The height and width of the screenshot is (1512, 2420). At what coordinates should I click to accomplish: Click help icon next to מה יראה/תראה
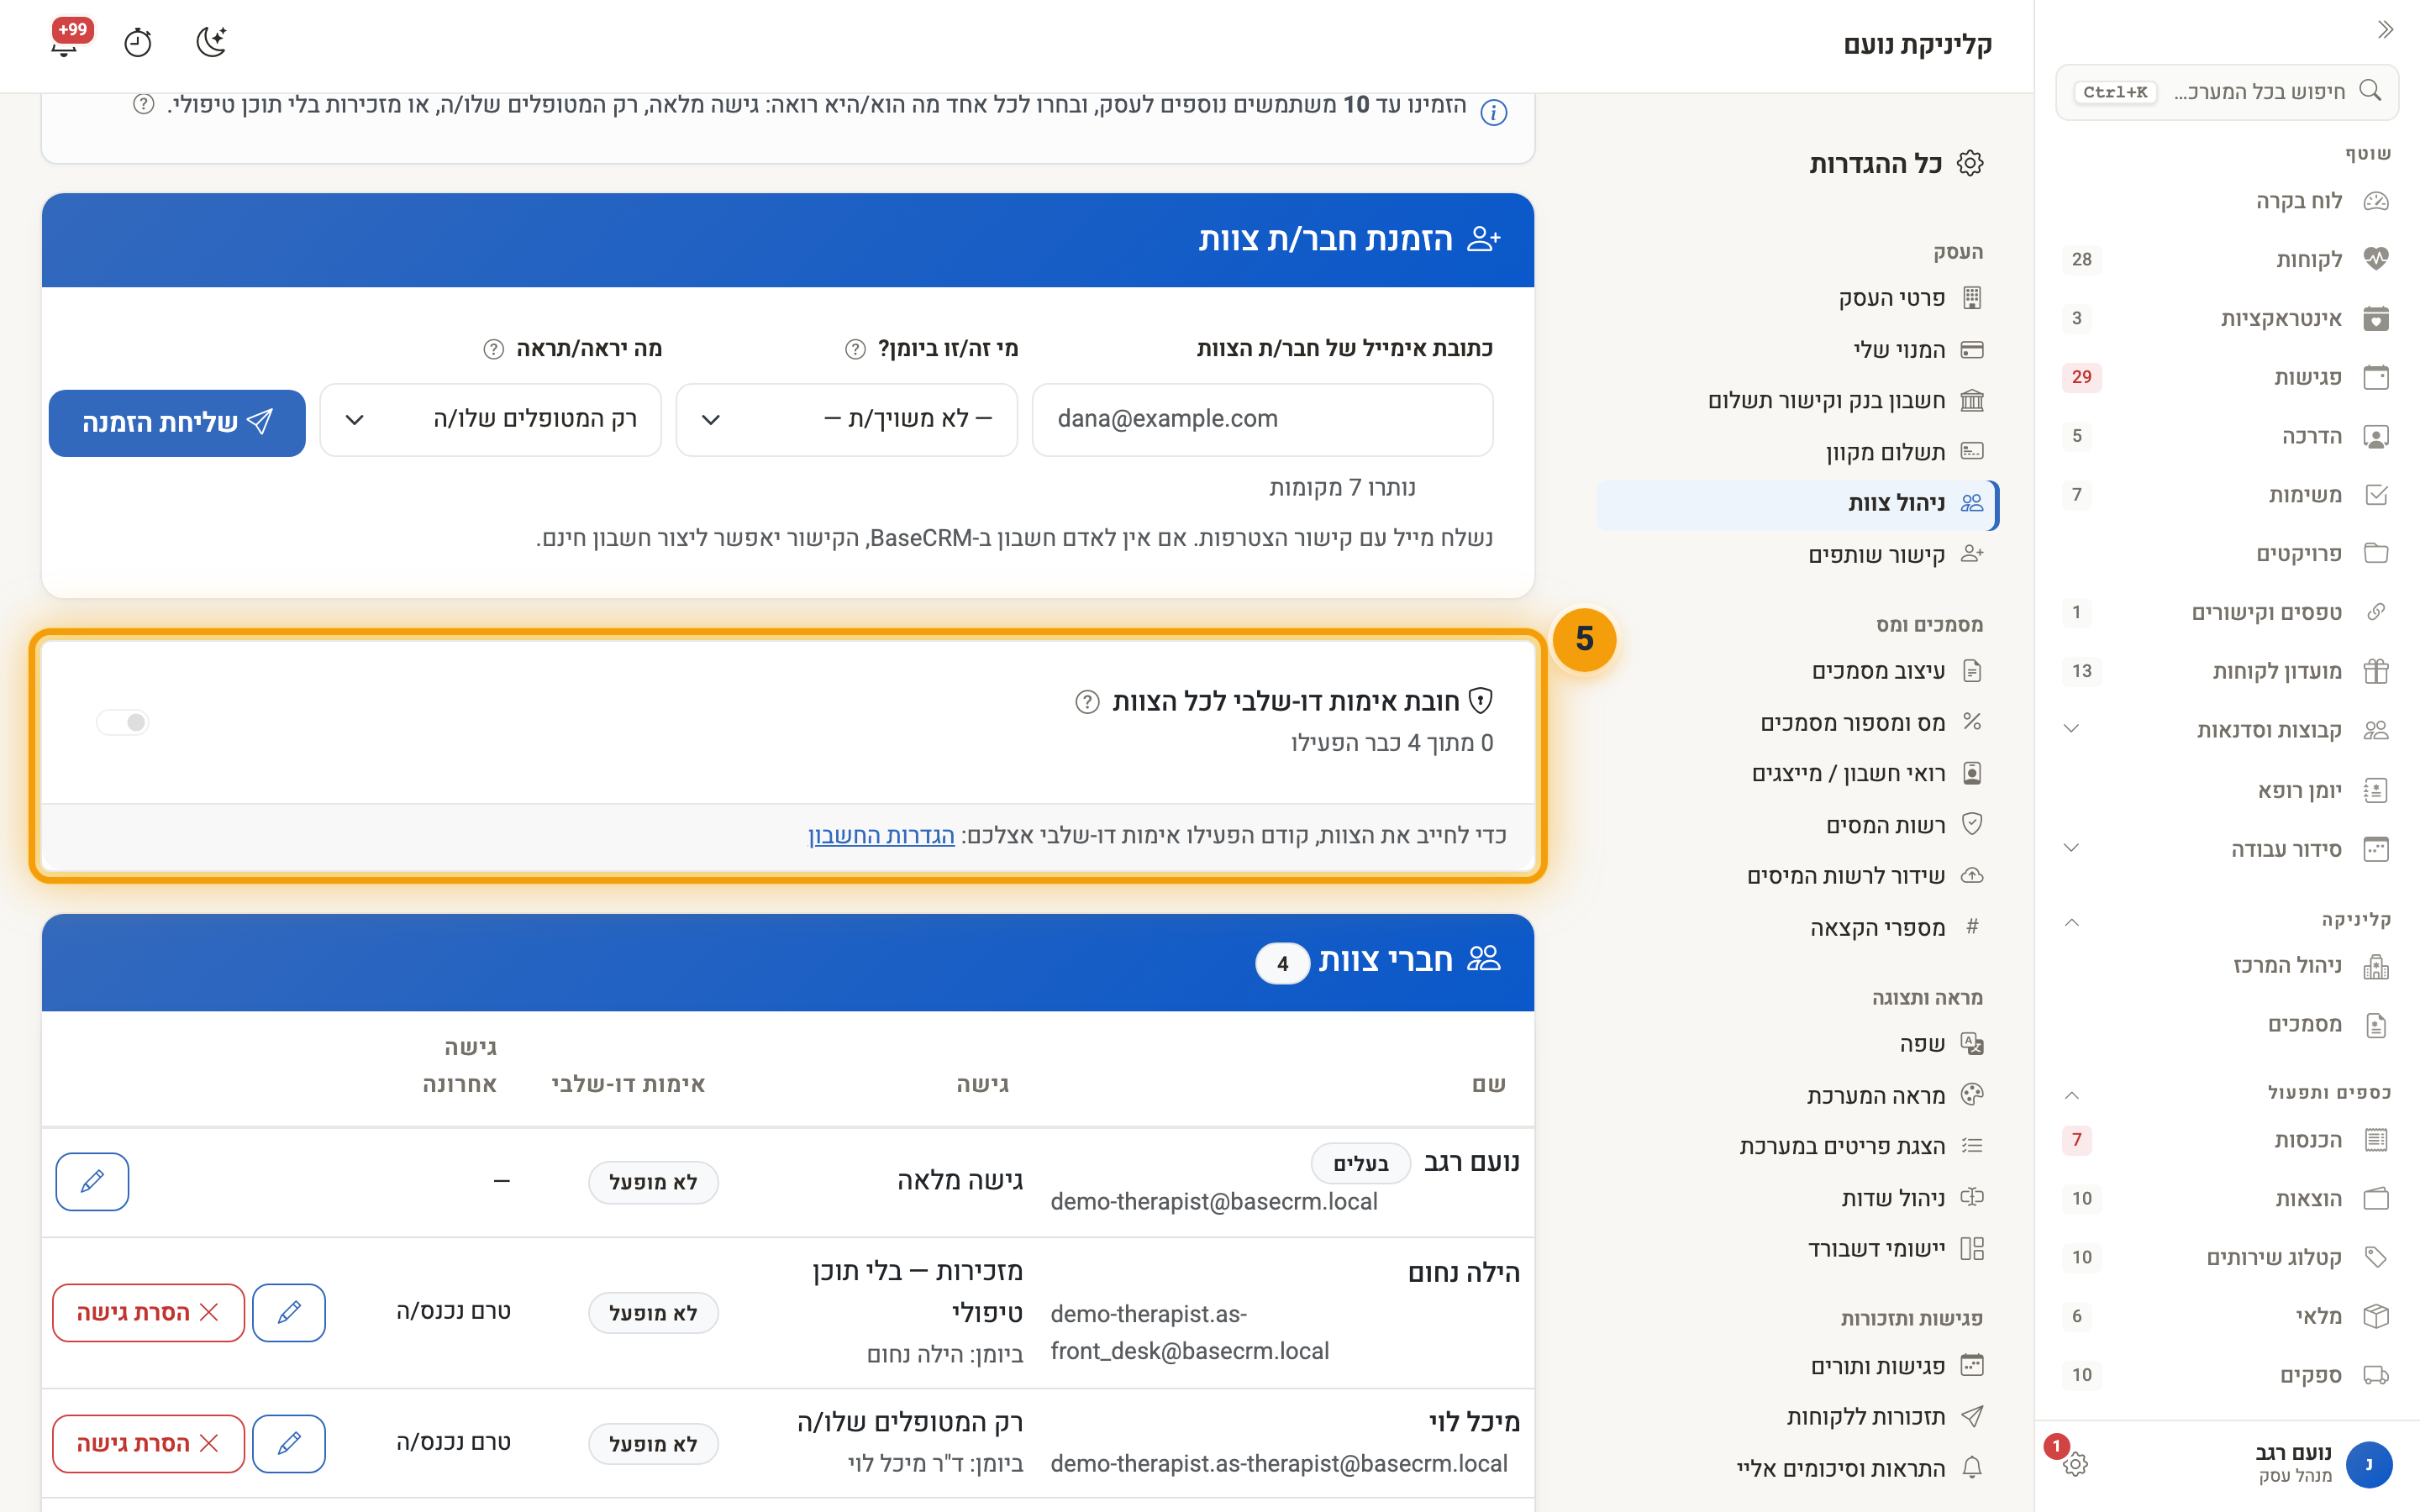pos(493,349)
